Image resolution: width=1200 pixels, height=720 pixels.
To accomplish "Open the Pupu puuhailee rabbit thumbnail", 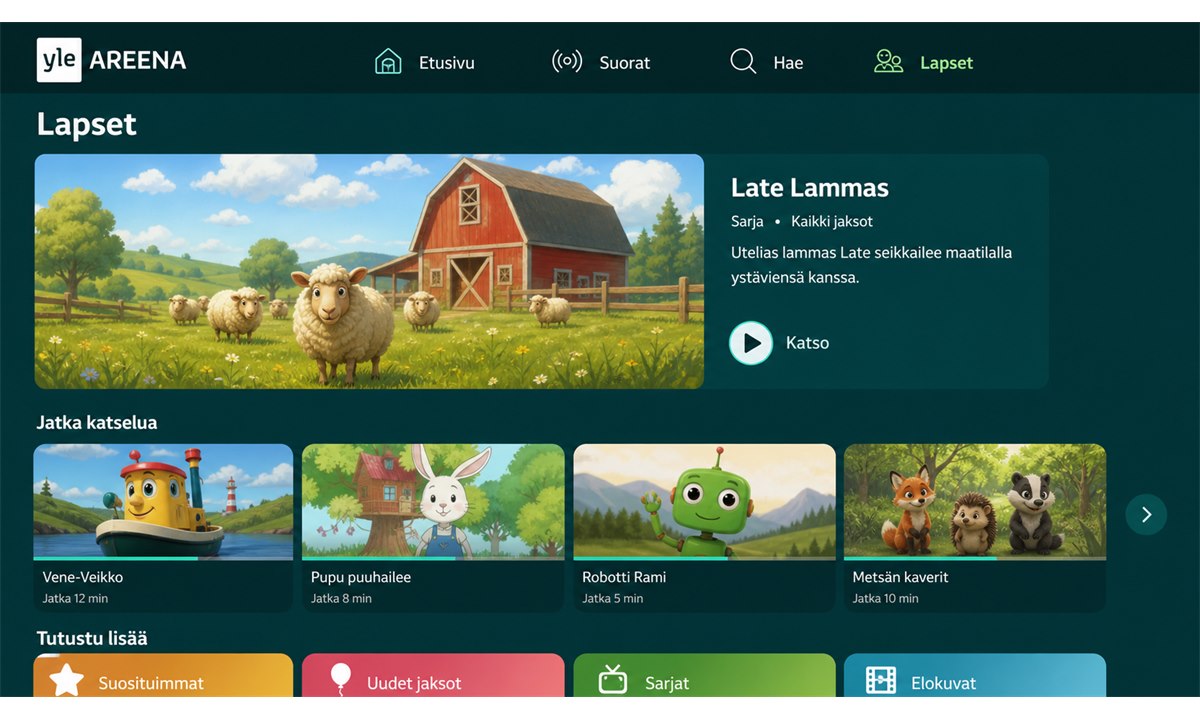I will pyautogui.click(x=433, y=500).
